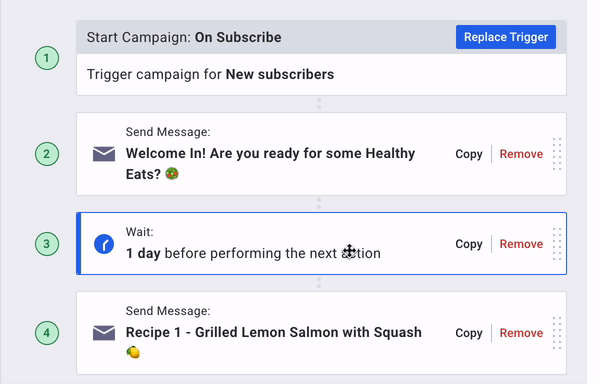This screenshot has width=600, height=384.
Task: Select the step 4 number badge
Action: click(x=47, y=333)
